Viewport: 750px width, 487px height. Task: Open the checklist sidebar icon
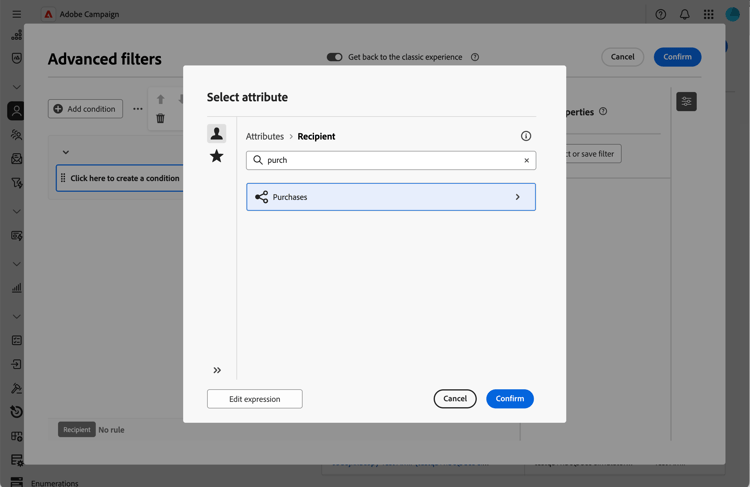pyautogui.click(x=17, y=341)
